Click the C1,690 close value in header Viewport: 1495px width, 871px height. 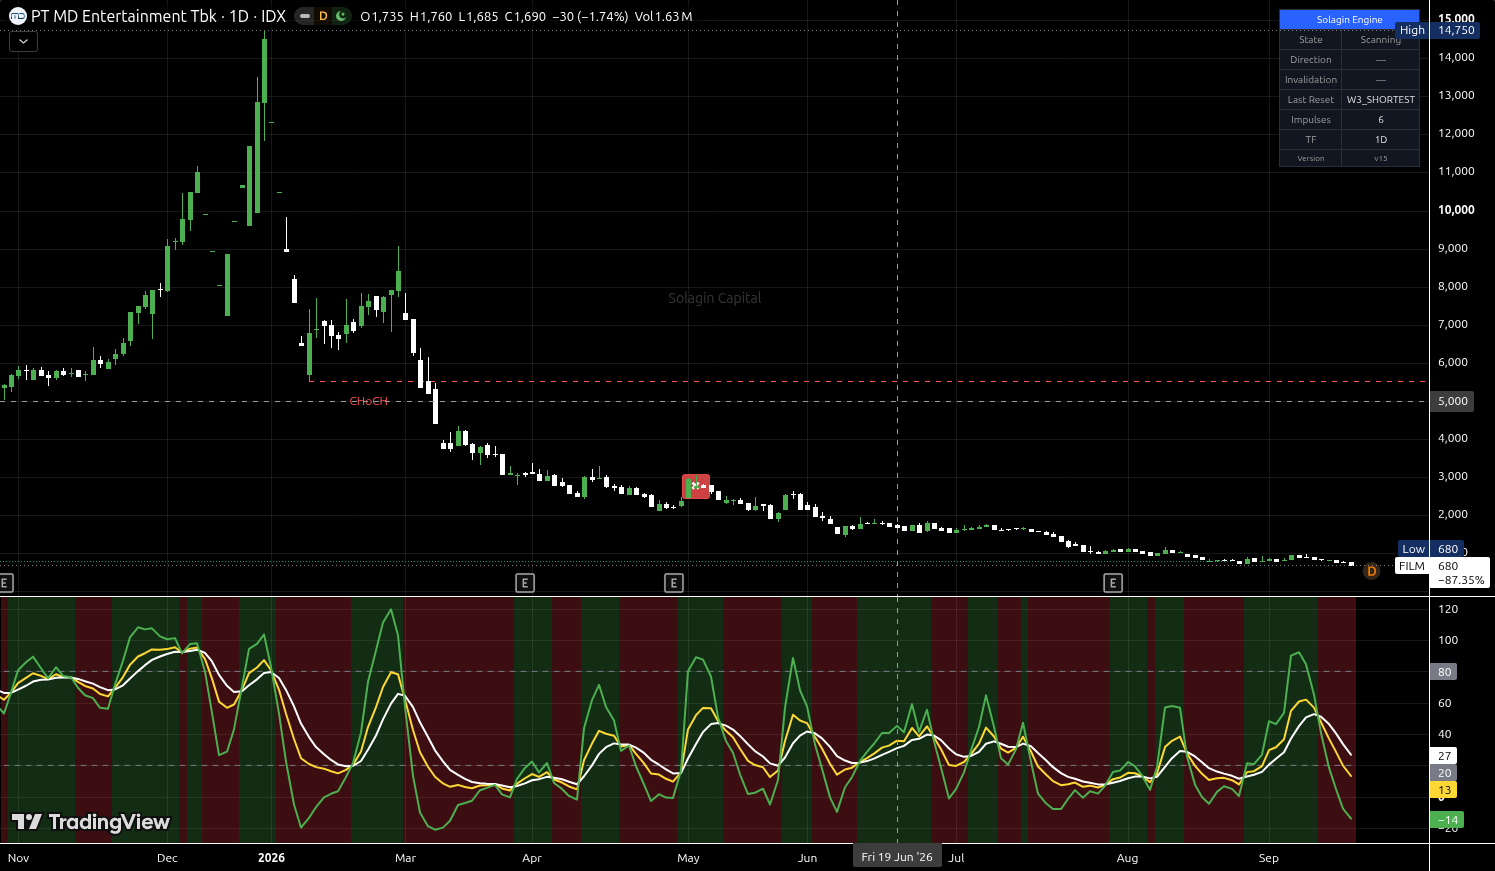point(525,17)
